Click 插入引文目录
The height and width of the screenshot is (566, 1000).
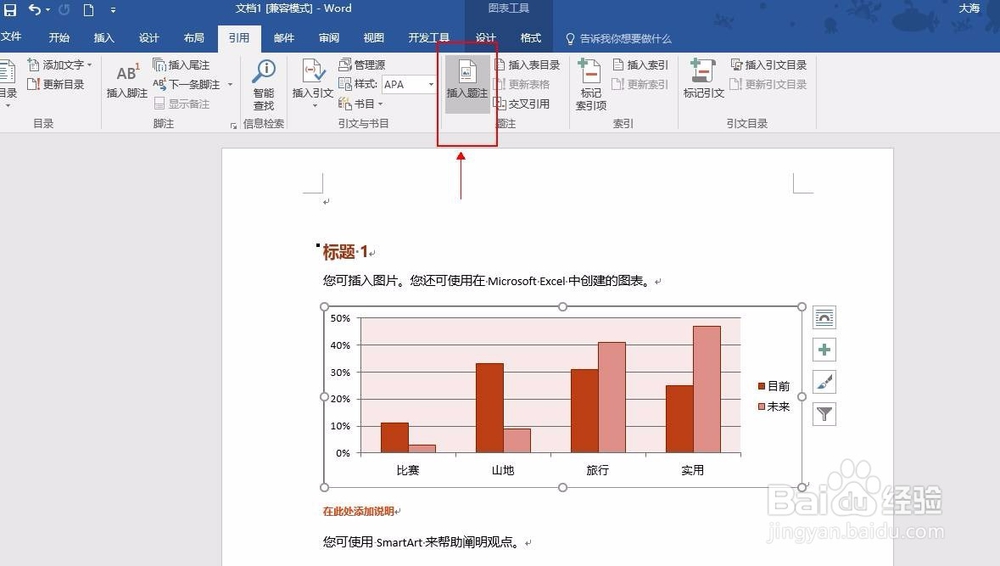point(768,64)
